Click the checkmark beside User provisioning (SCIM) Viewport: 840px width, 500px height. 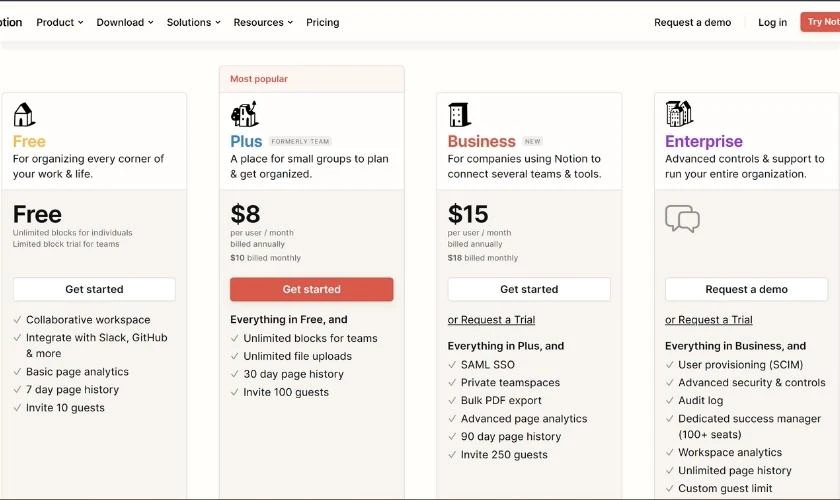[670, 365]
